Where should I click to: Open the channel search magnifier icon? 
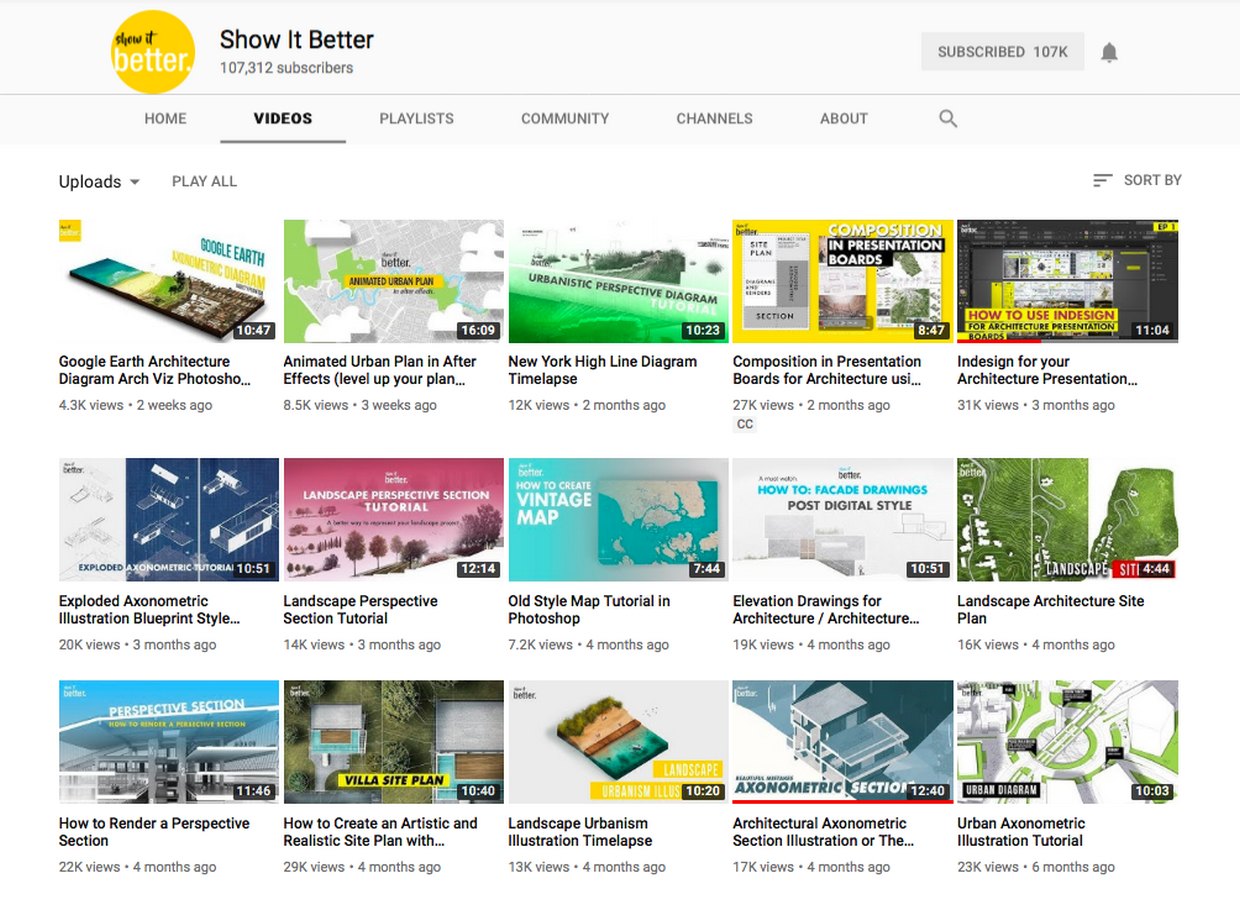tap(948, 118)
